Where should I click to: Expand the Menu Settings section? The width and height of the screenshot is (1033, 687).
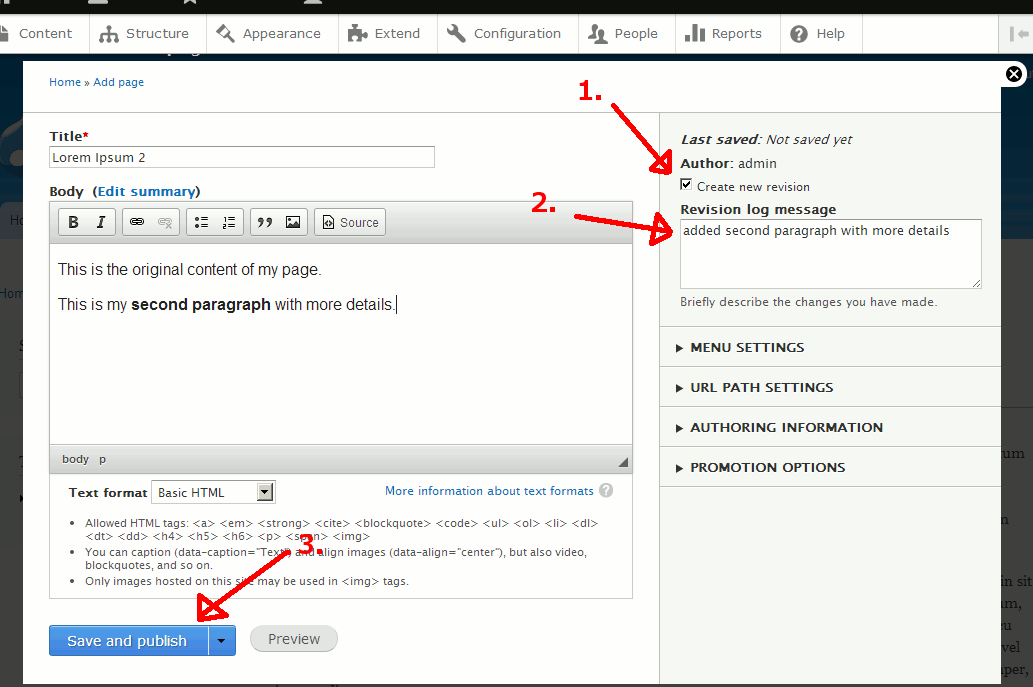[746, 347]
